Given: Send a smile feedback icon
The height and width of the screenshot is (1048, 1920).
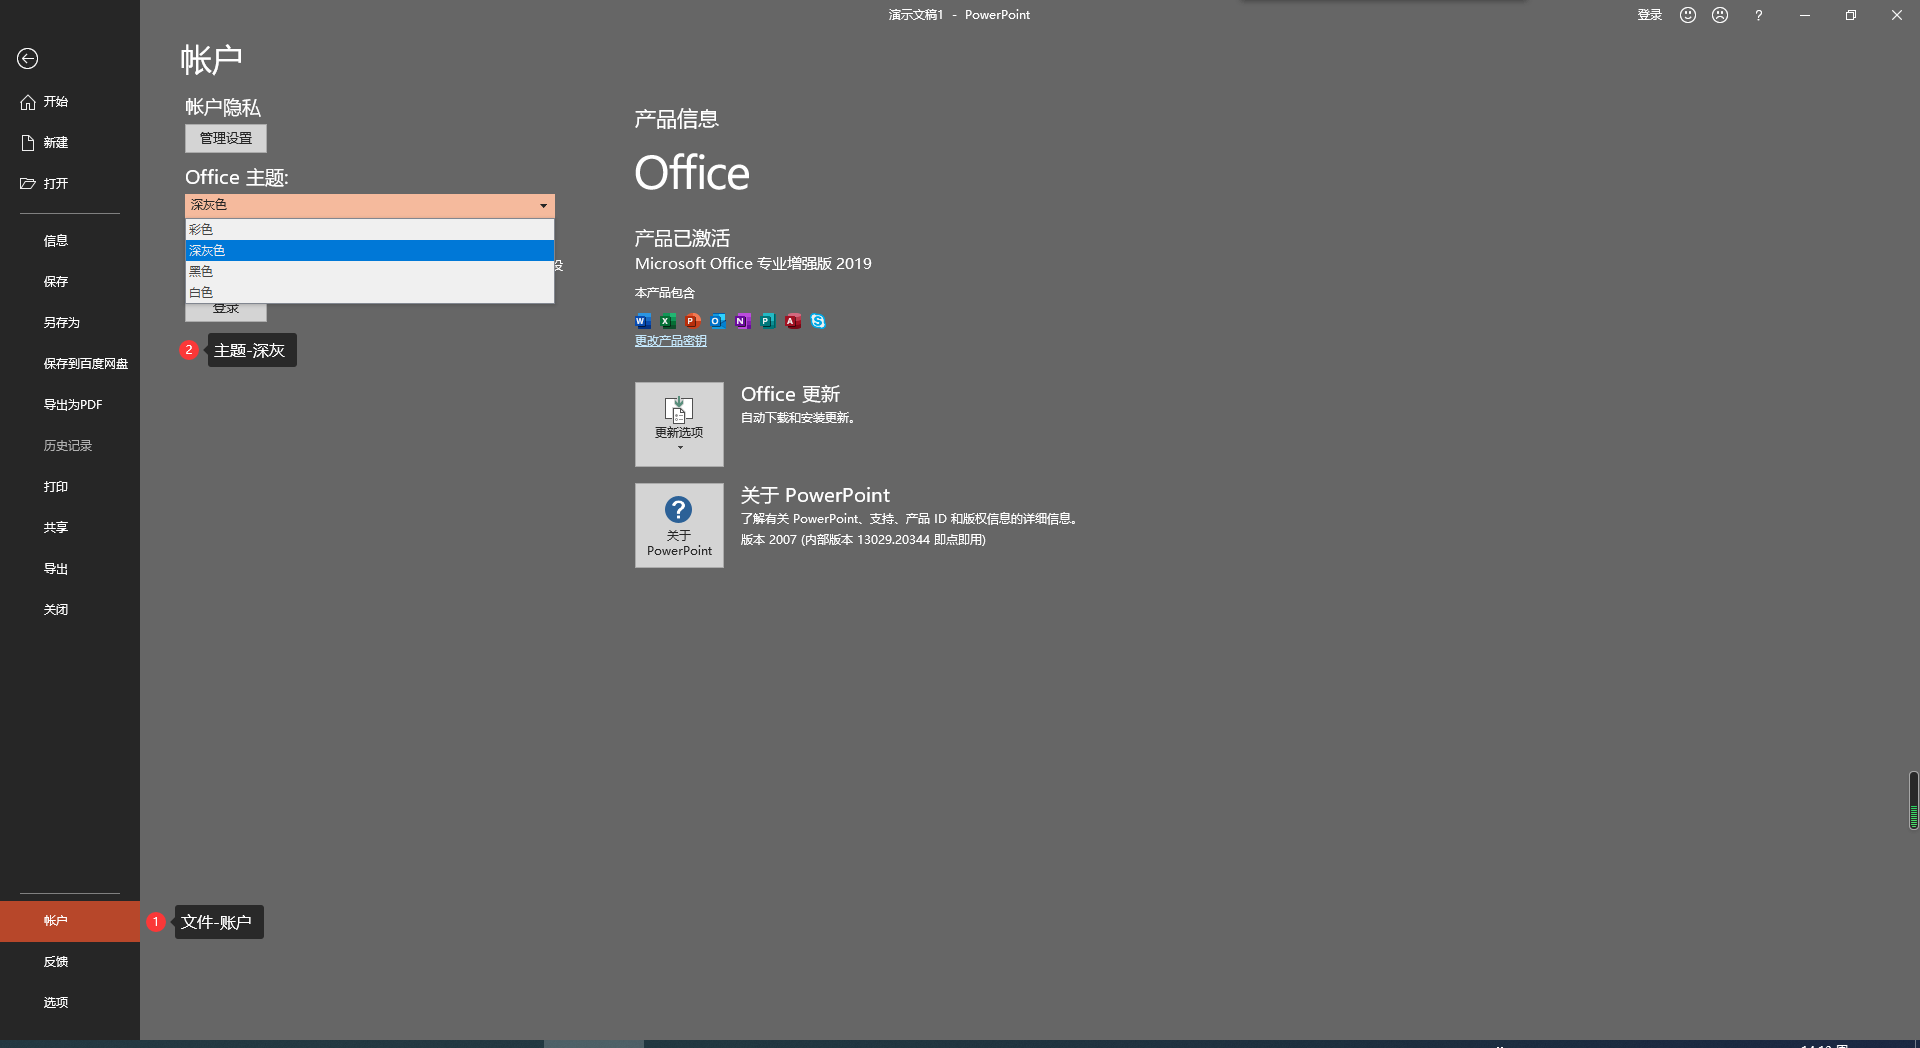Looking at the screenshot, I should 1688,15.
